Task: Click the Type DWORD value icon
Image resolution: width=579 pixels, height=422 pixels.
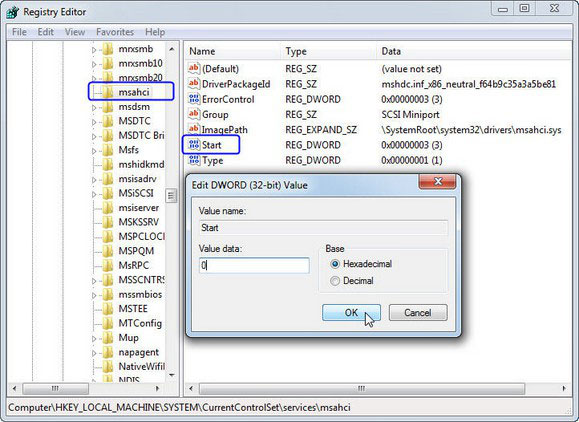Action: pos(194,160)
